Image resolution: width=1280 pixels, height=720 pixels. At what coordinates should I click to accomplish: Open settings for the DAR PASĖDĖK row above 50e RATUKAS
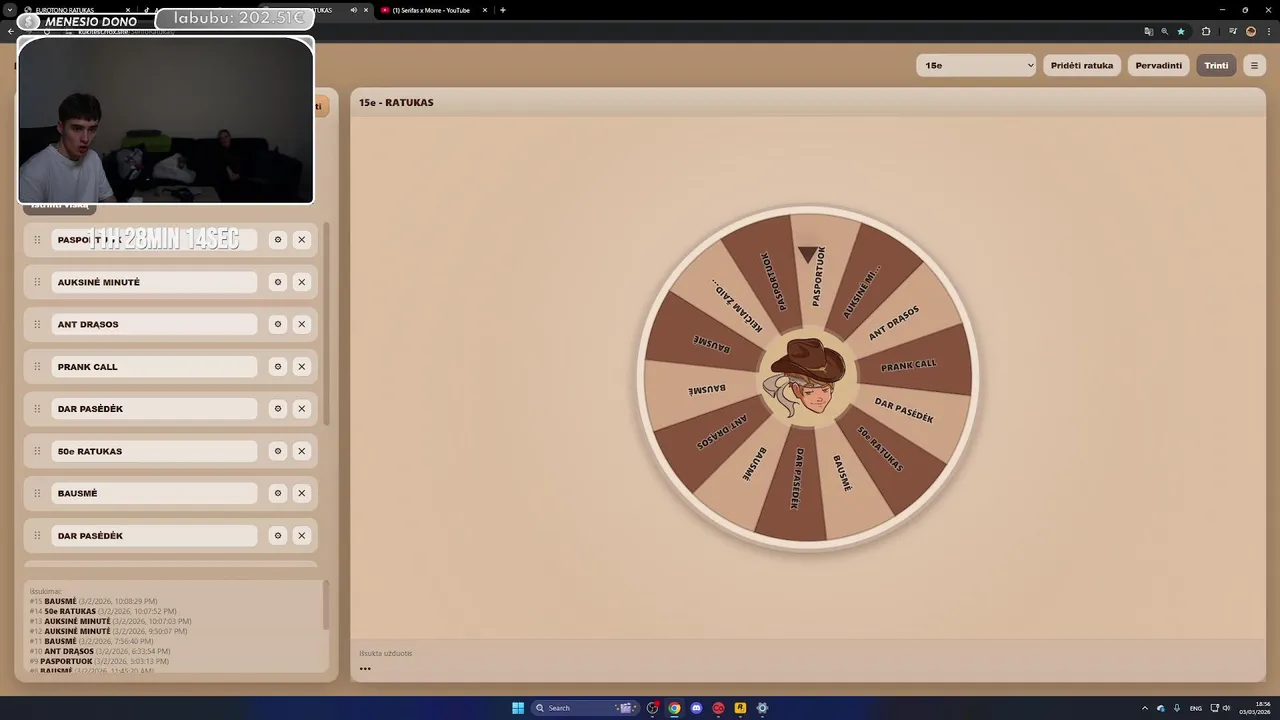pos(278,409)
